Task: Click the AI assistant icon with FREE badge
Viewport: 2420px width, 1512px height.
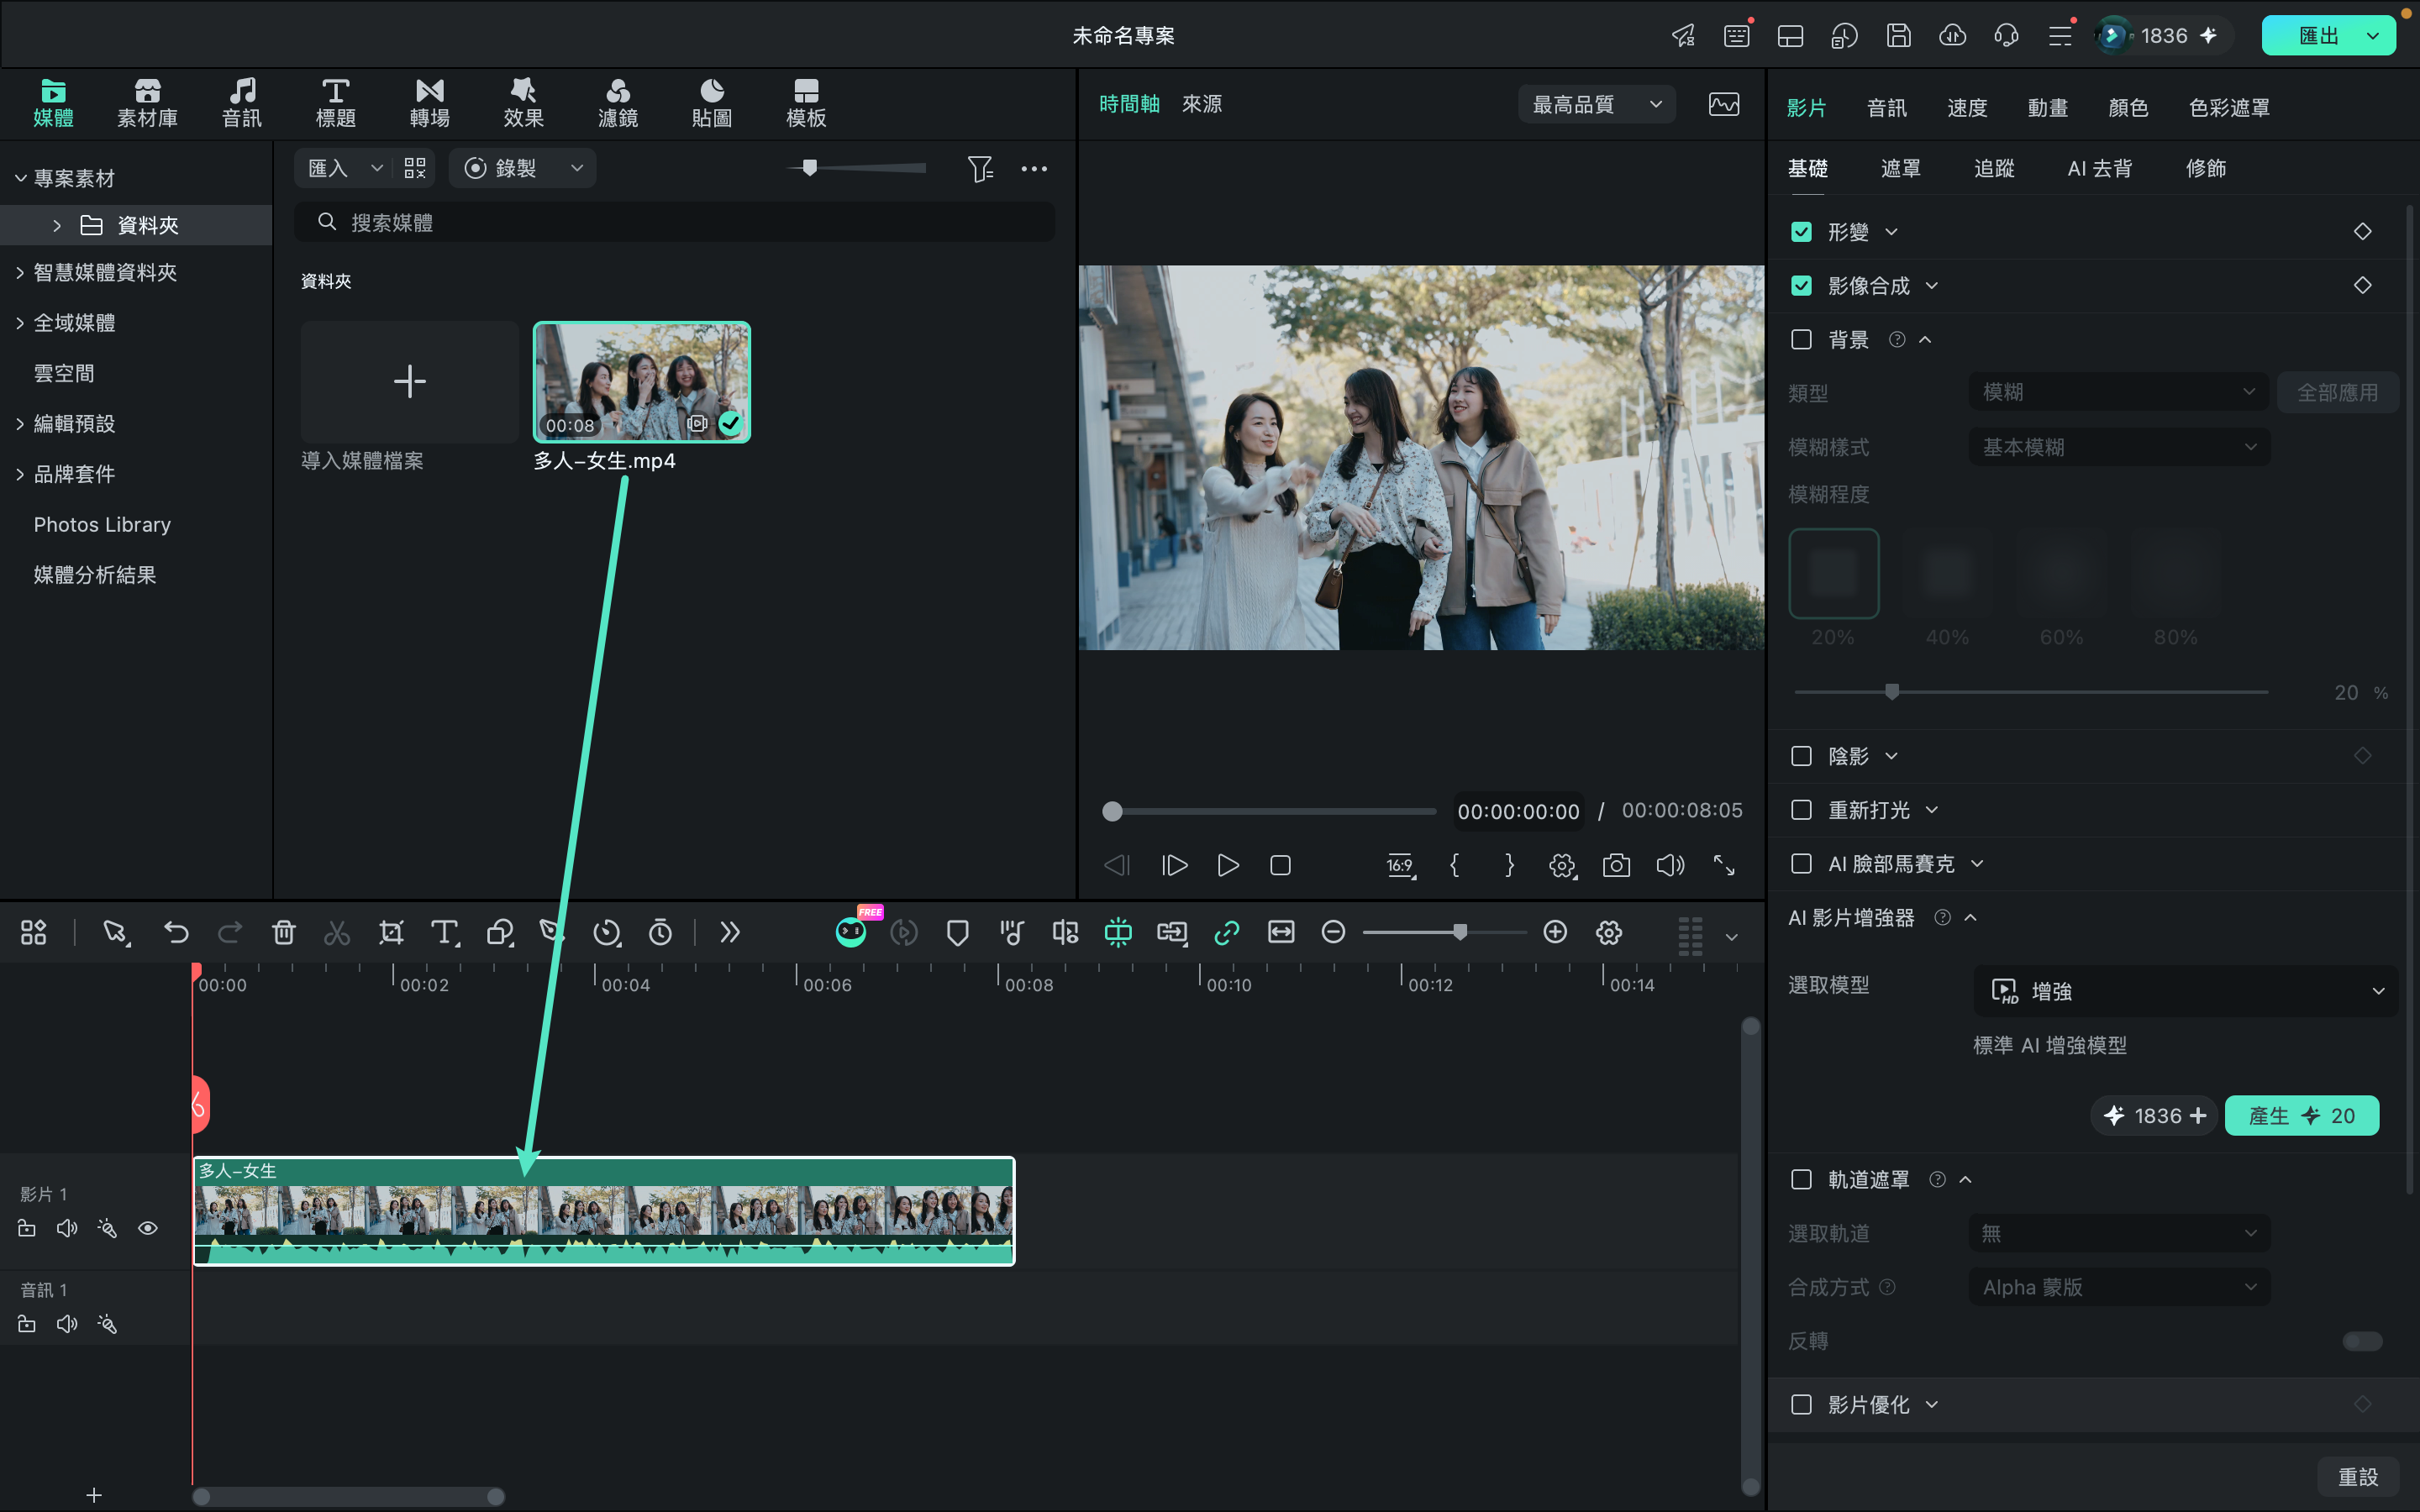Action: (851, 931)
